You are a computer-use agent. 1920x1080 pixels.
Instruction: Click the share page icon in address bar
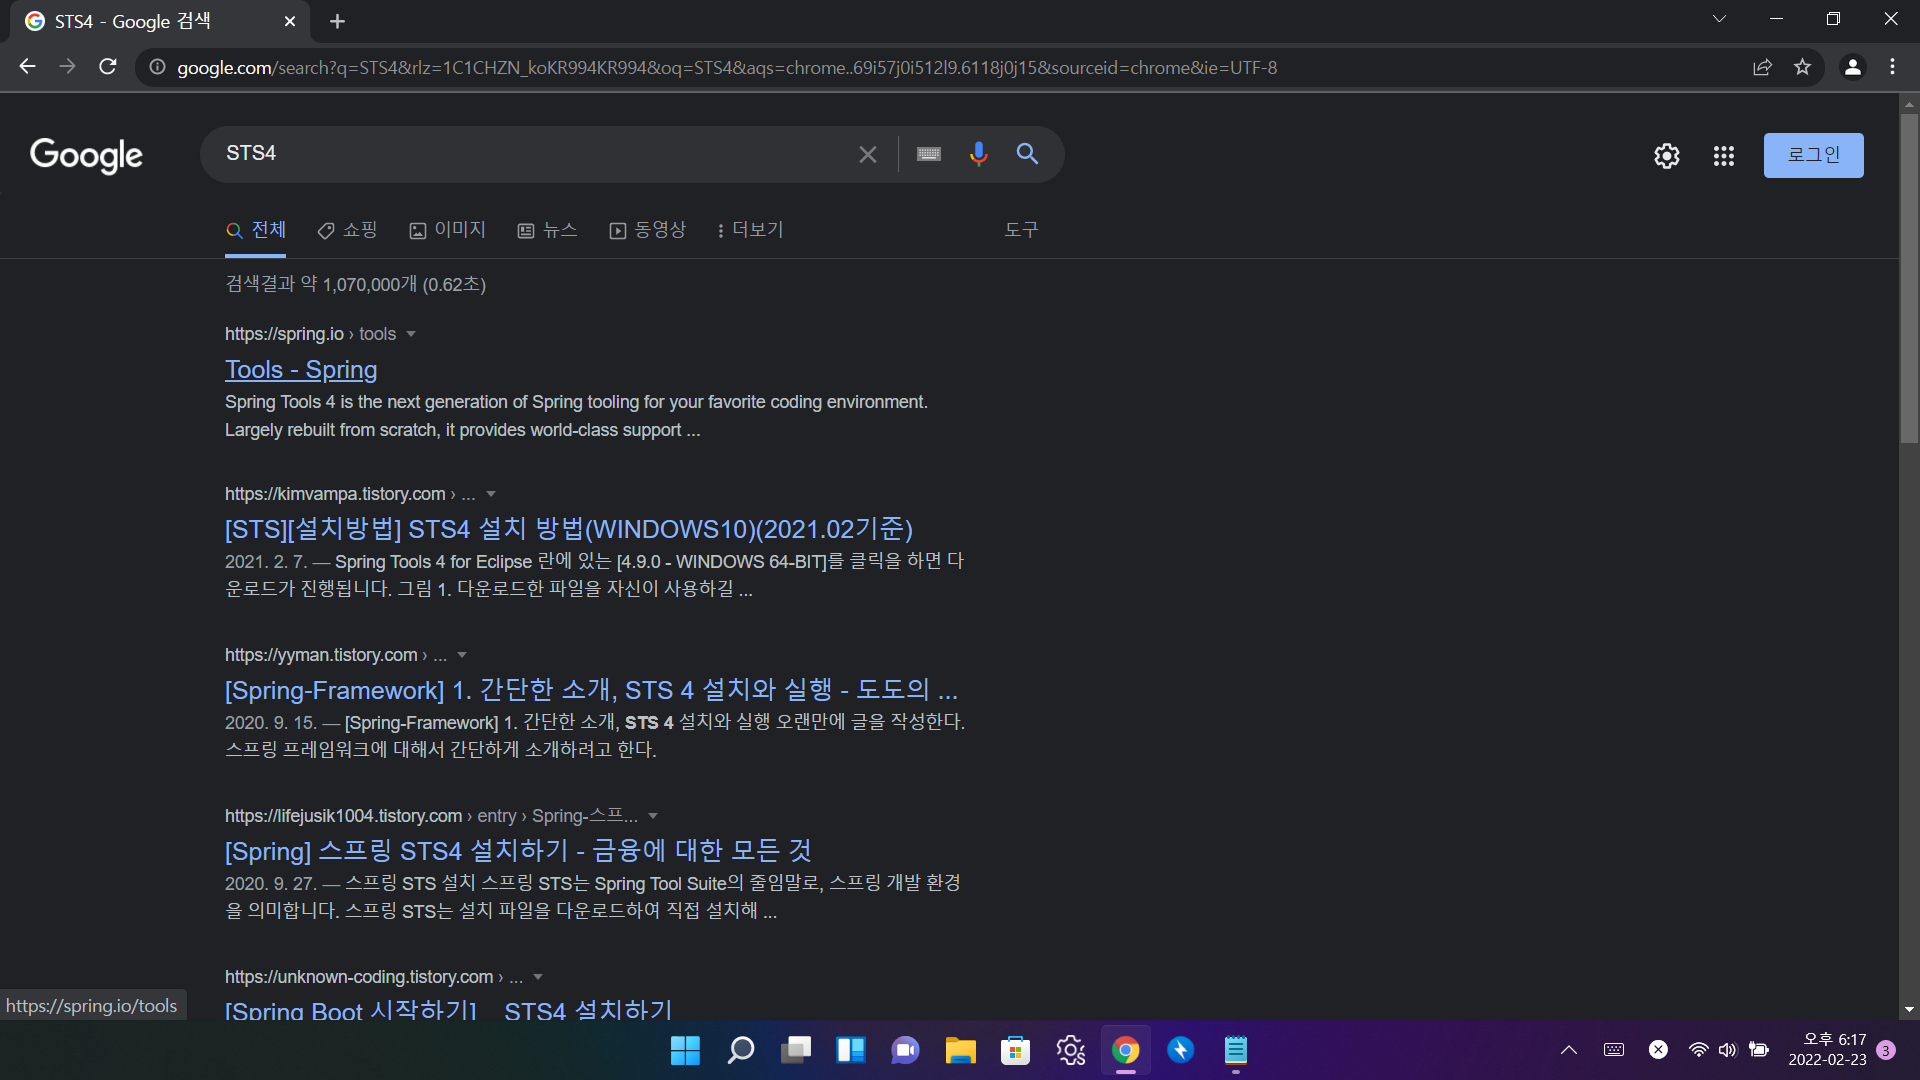coord(1762,67)
